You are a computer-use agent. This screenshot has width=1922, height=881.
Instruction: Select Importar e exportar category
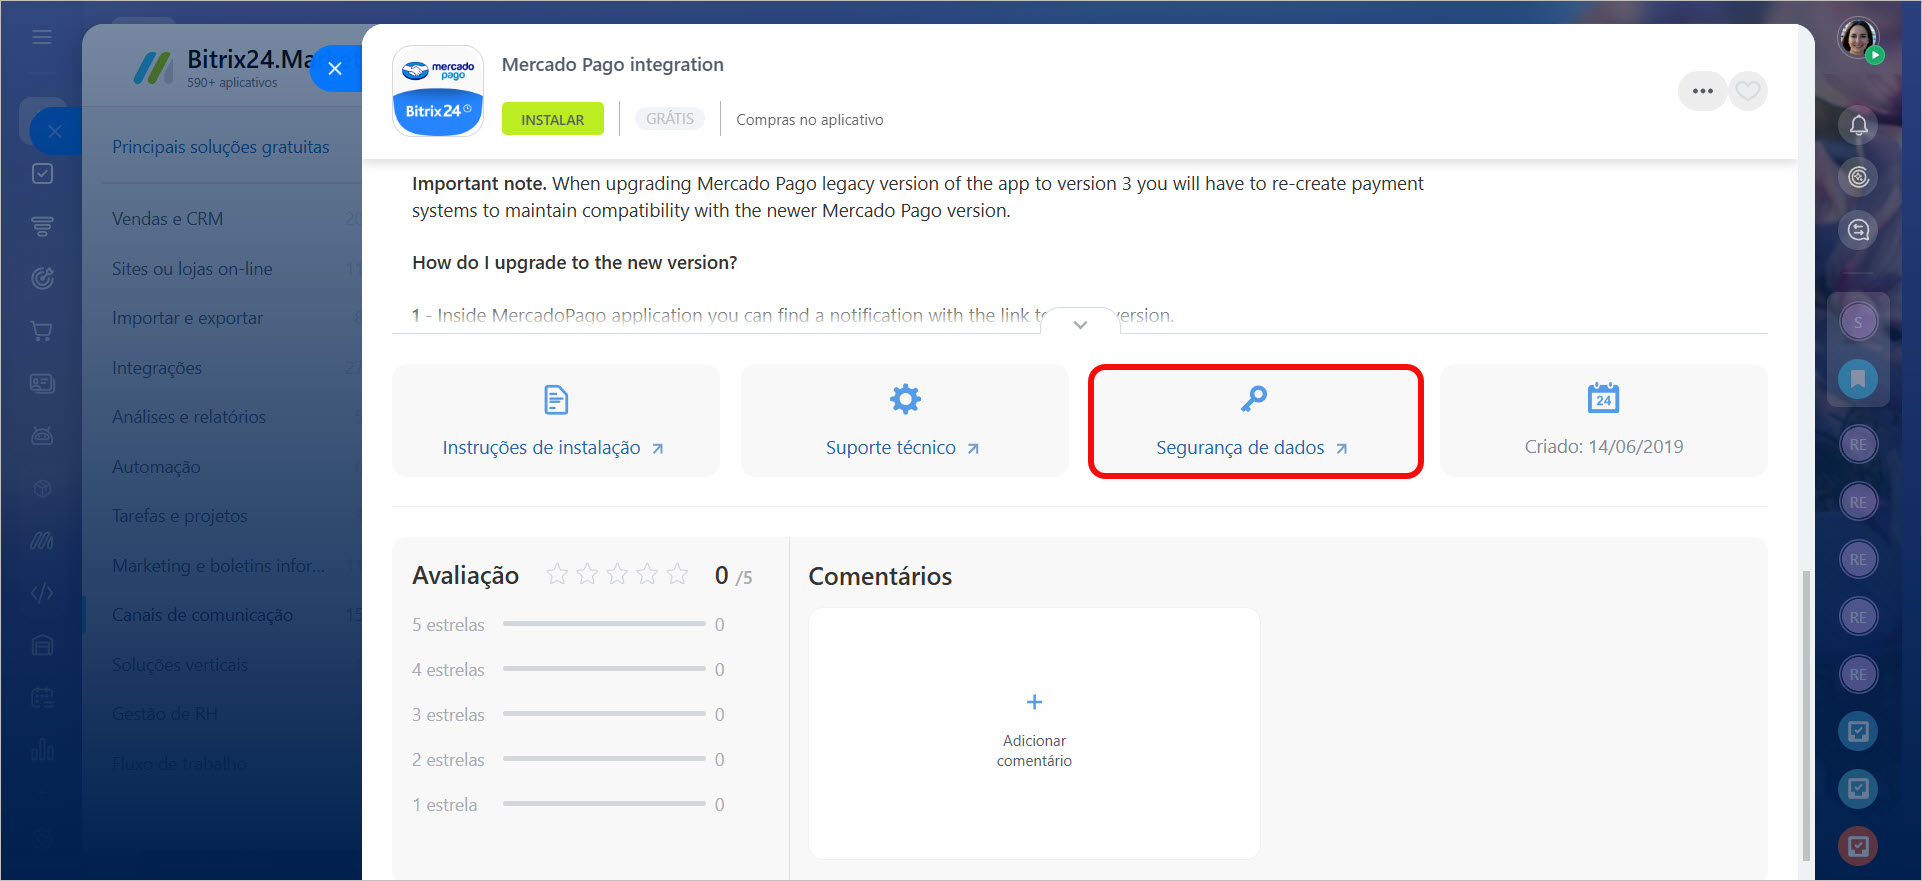[x=187, y=318]
